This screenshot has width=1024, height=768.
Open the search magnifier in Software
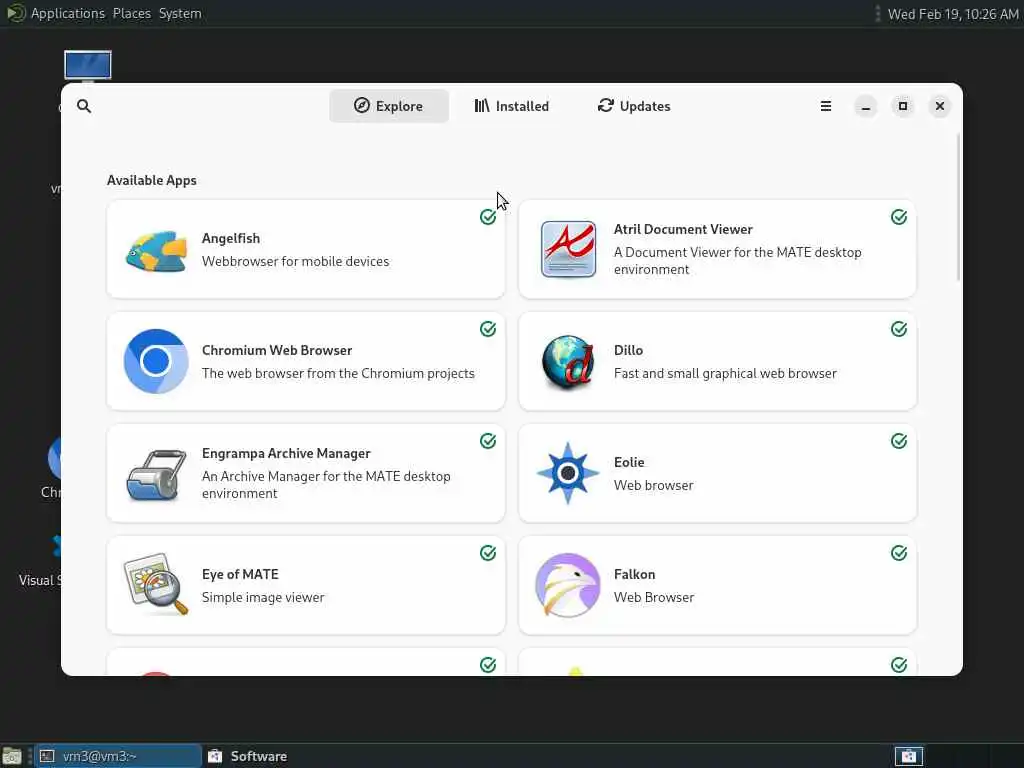pyautogui.click(x=84, y=106)
